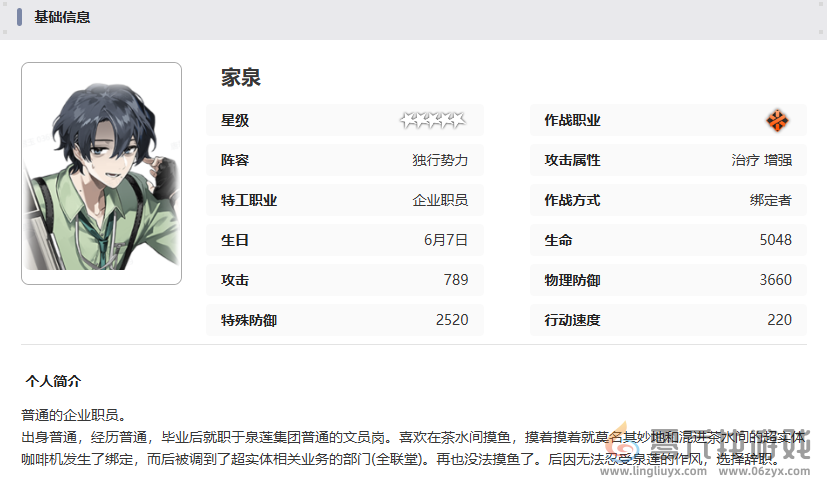Open the 家泉 character portrait
This screenshot has height=479, width=827.
tap(101, 173)
